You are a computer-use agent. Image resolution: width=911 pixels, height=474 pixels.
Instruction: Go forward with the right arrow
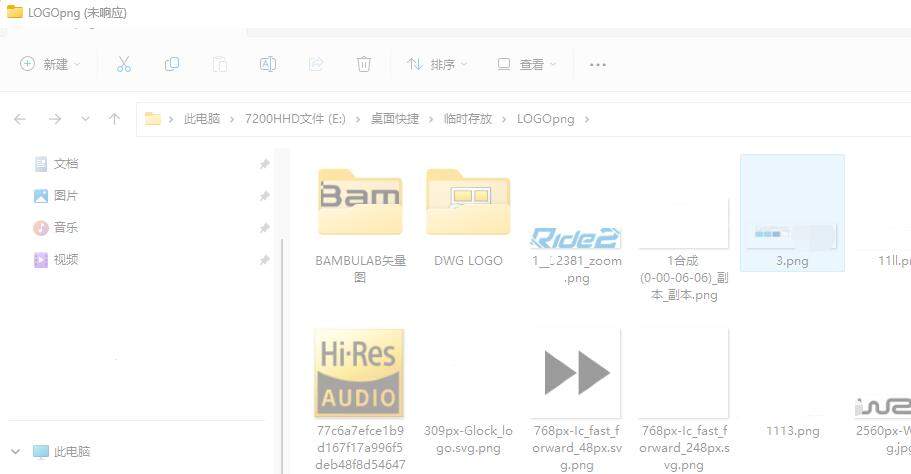coord(55,119)
